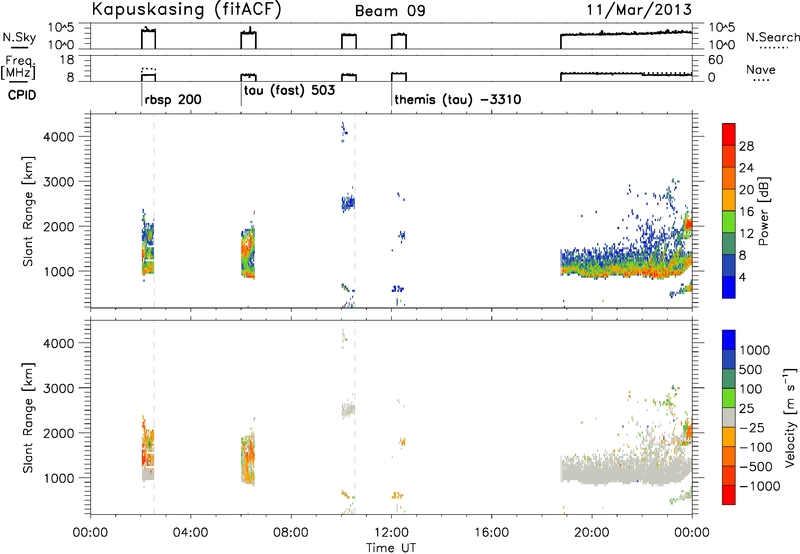Click the 'CPID' row label
Screen dimensions: 800x554
click(22, 95)
